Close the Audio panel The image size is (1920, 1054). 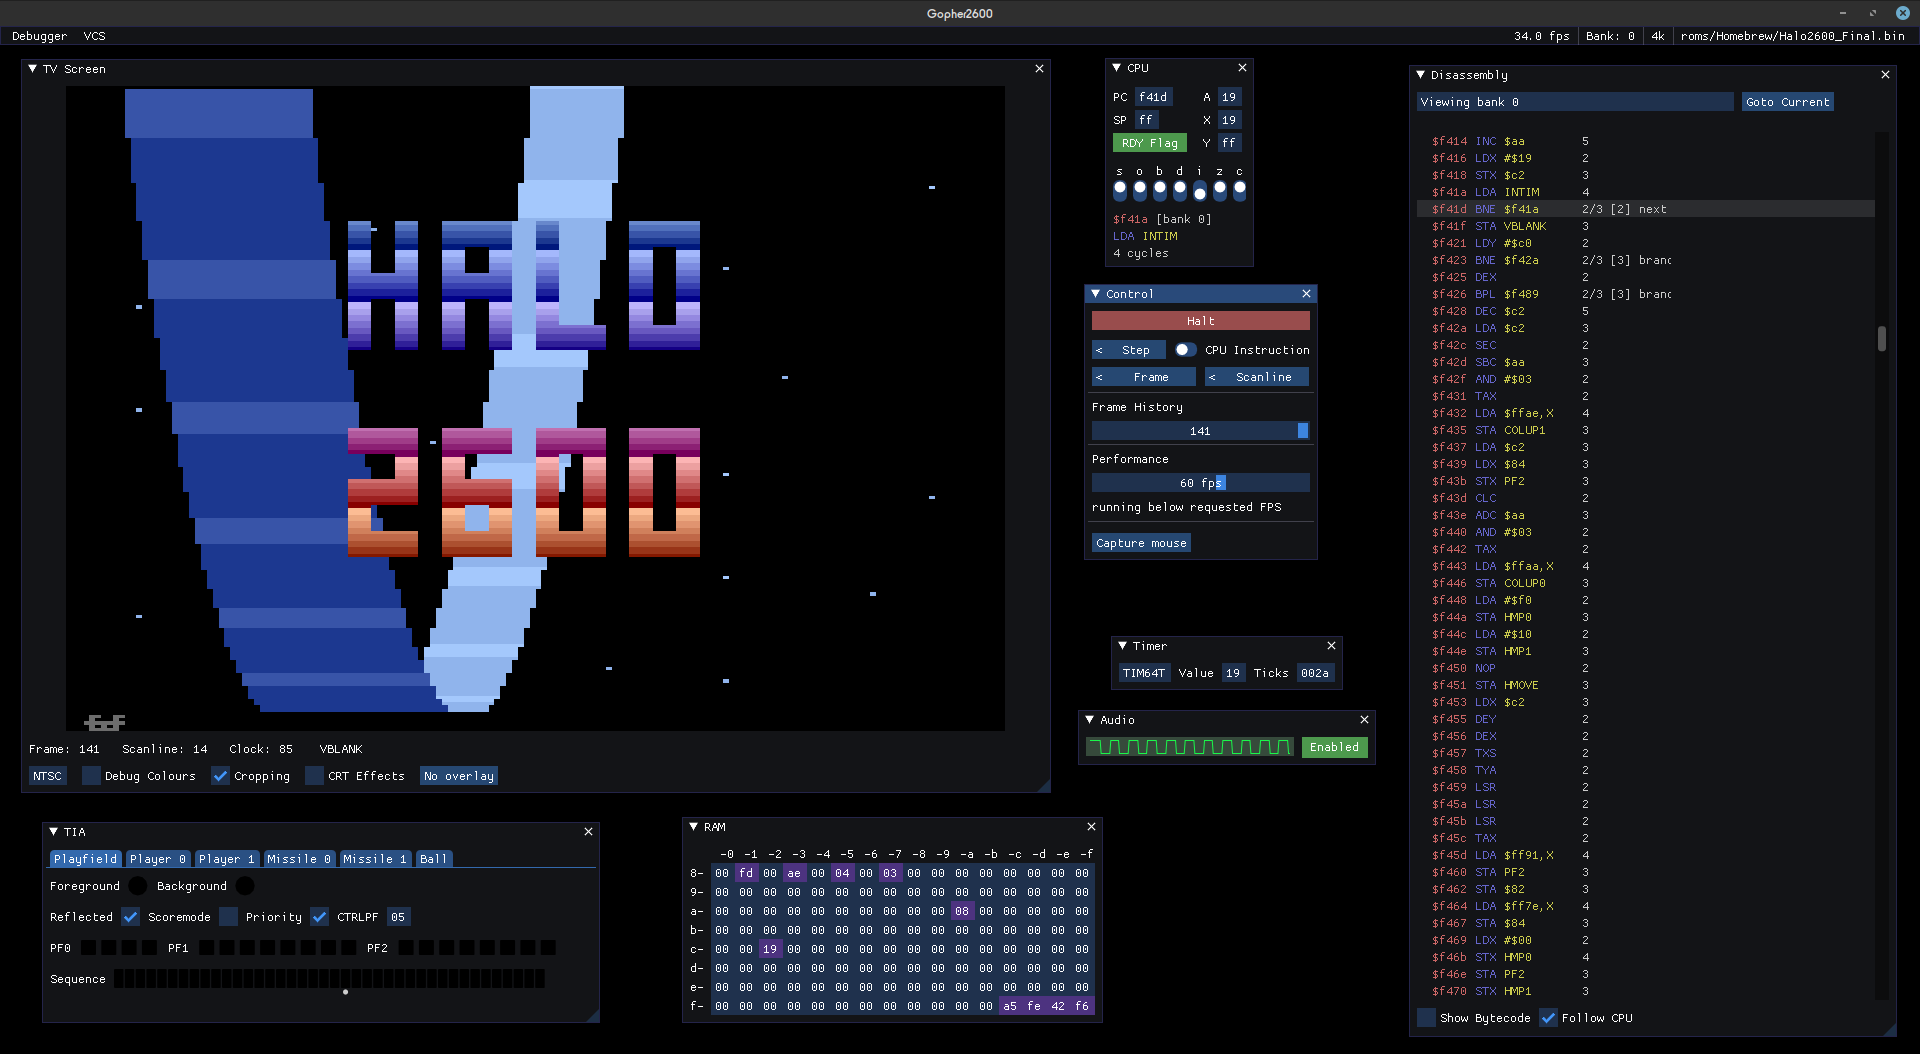pos(1364,720)
